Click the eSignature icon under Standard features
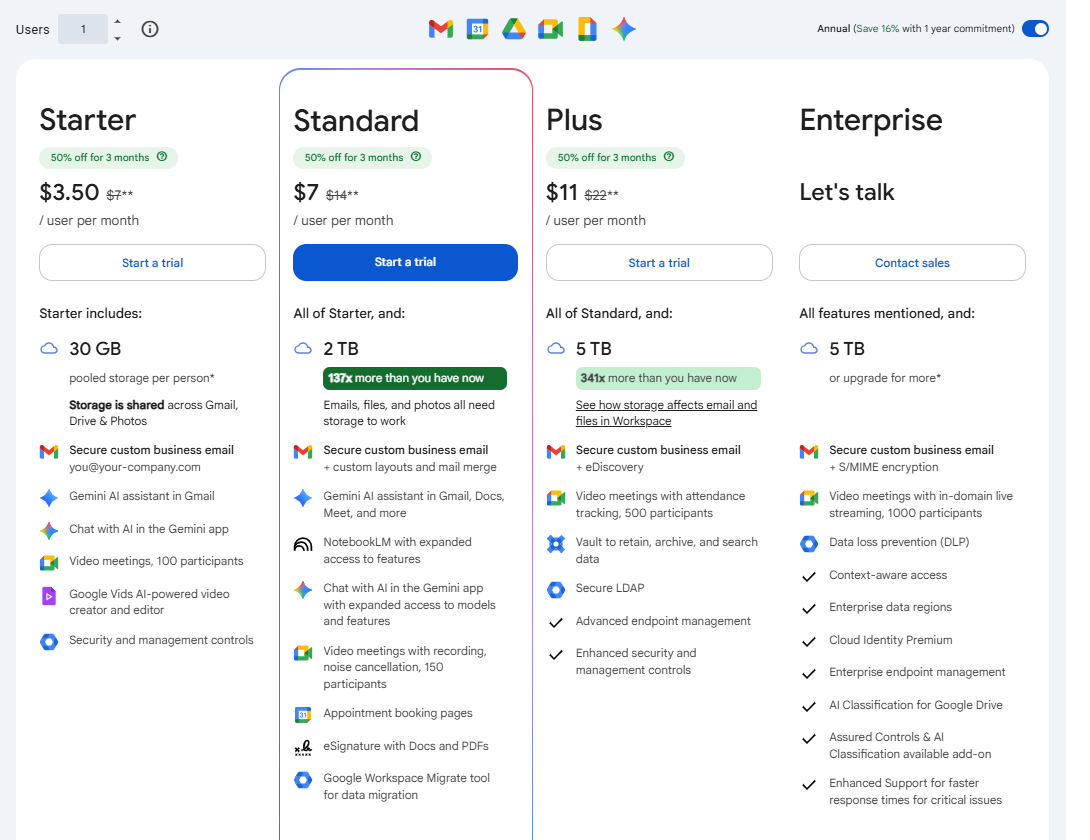The height and width of the screenshot is (840, 1090). [302, 746]
